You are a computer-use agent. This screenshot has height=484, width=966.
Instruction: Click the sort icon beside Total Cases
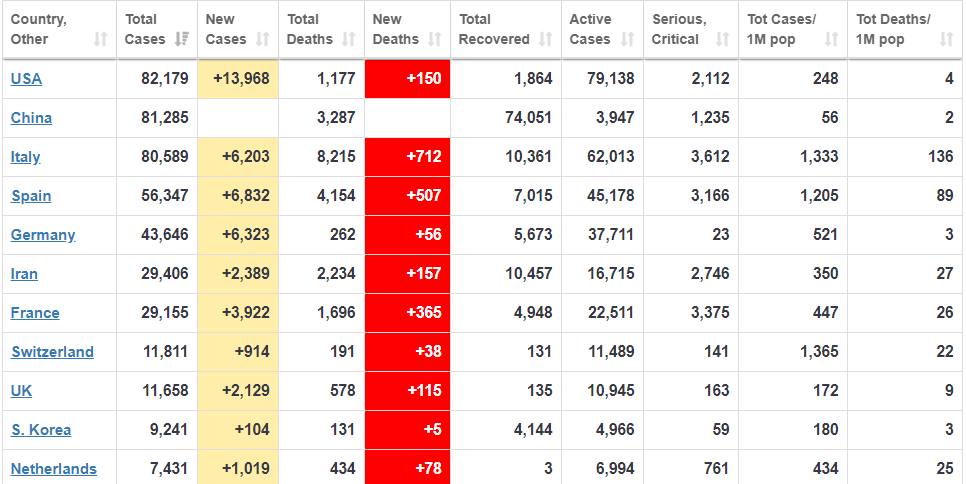(x=181, y=40)
